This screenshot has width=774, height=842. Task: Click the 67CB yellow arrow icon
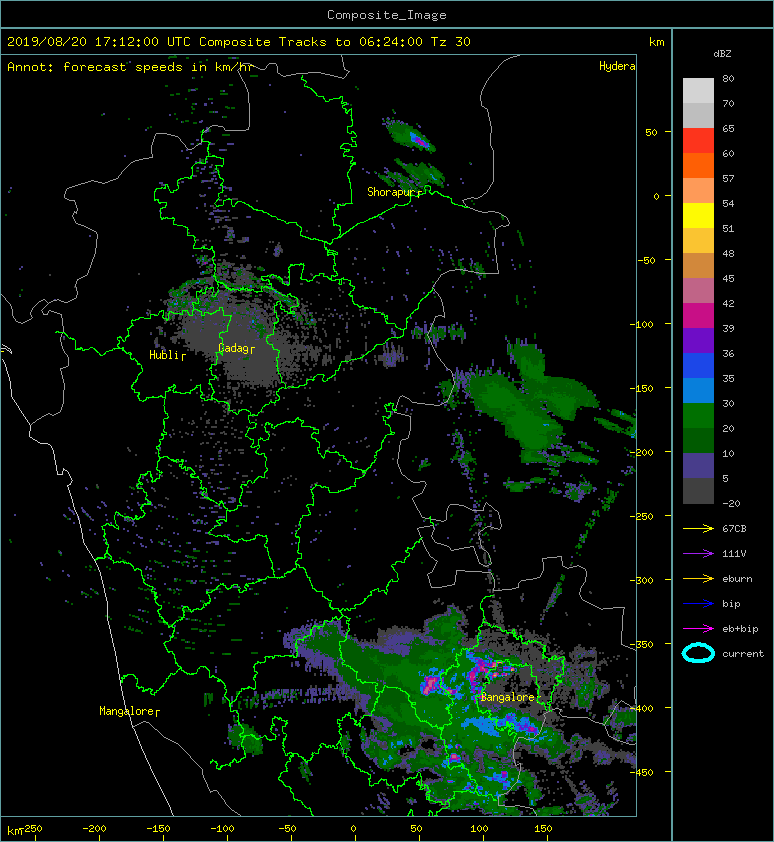tap(698, 529)
